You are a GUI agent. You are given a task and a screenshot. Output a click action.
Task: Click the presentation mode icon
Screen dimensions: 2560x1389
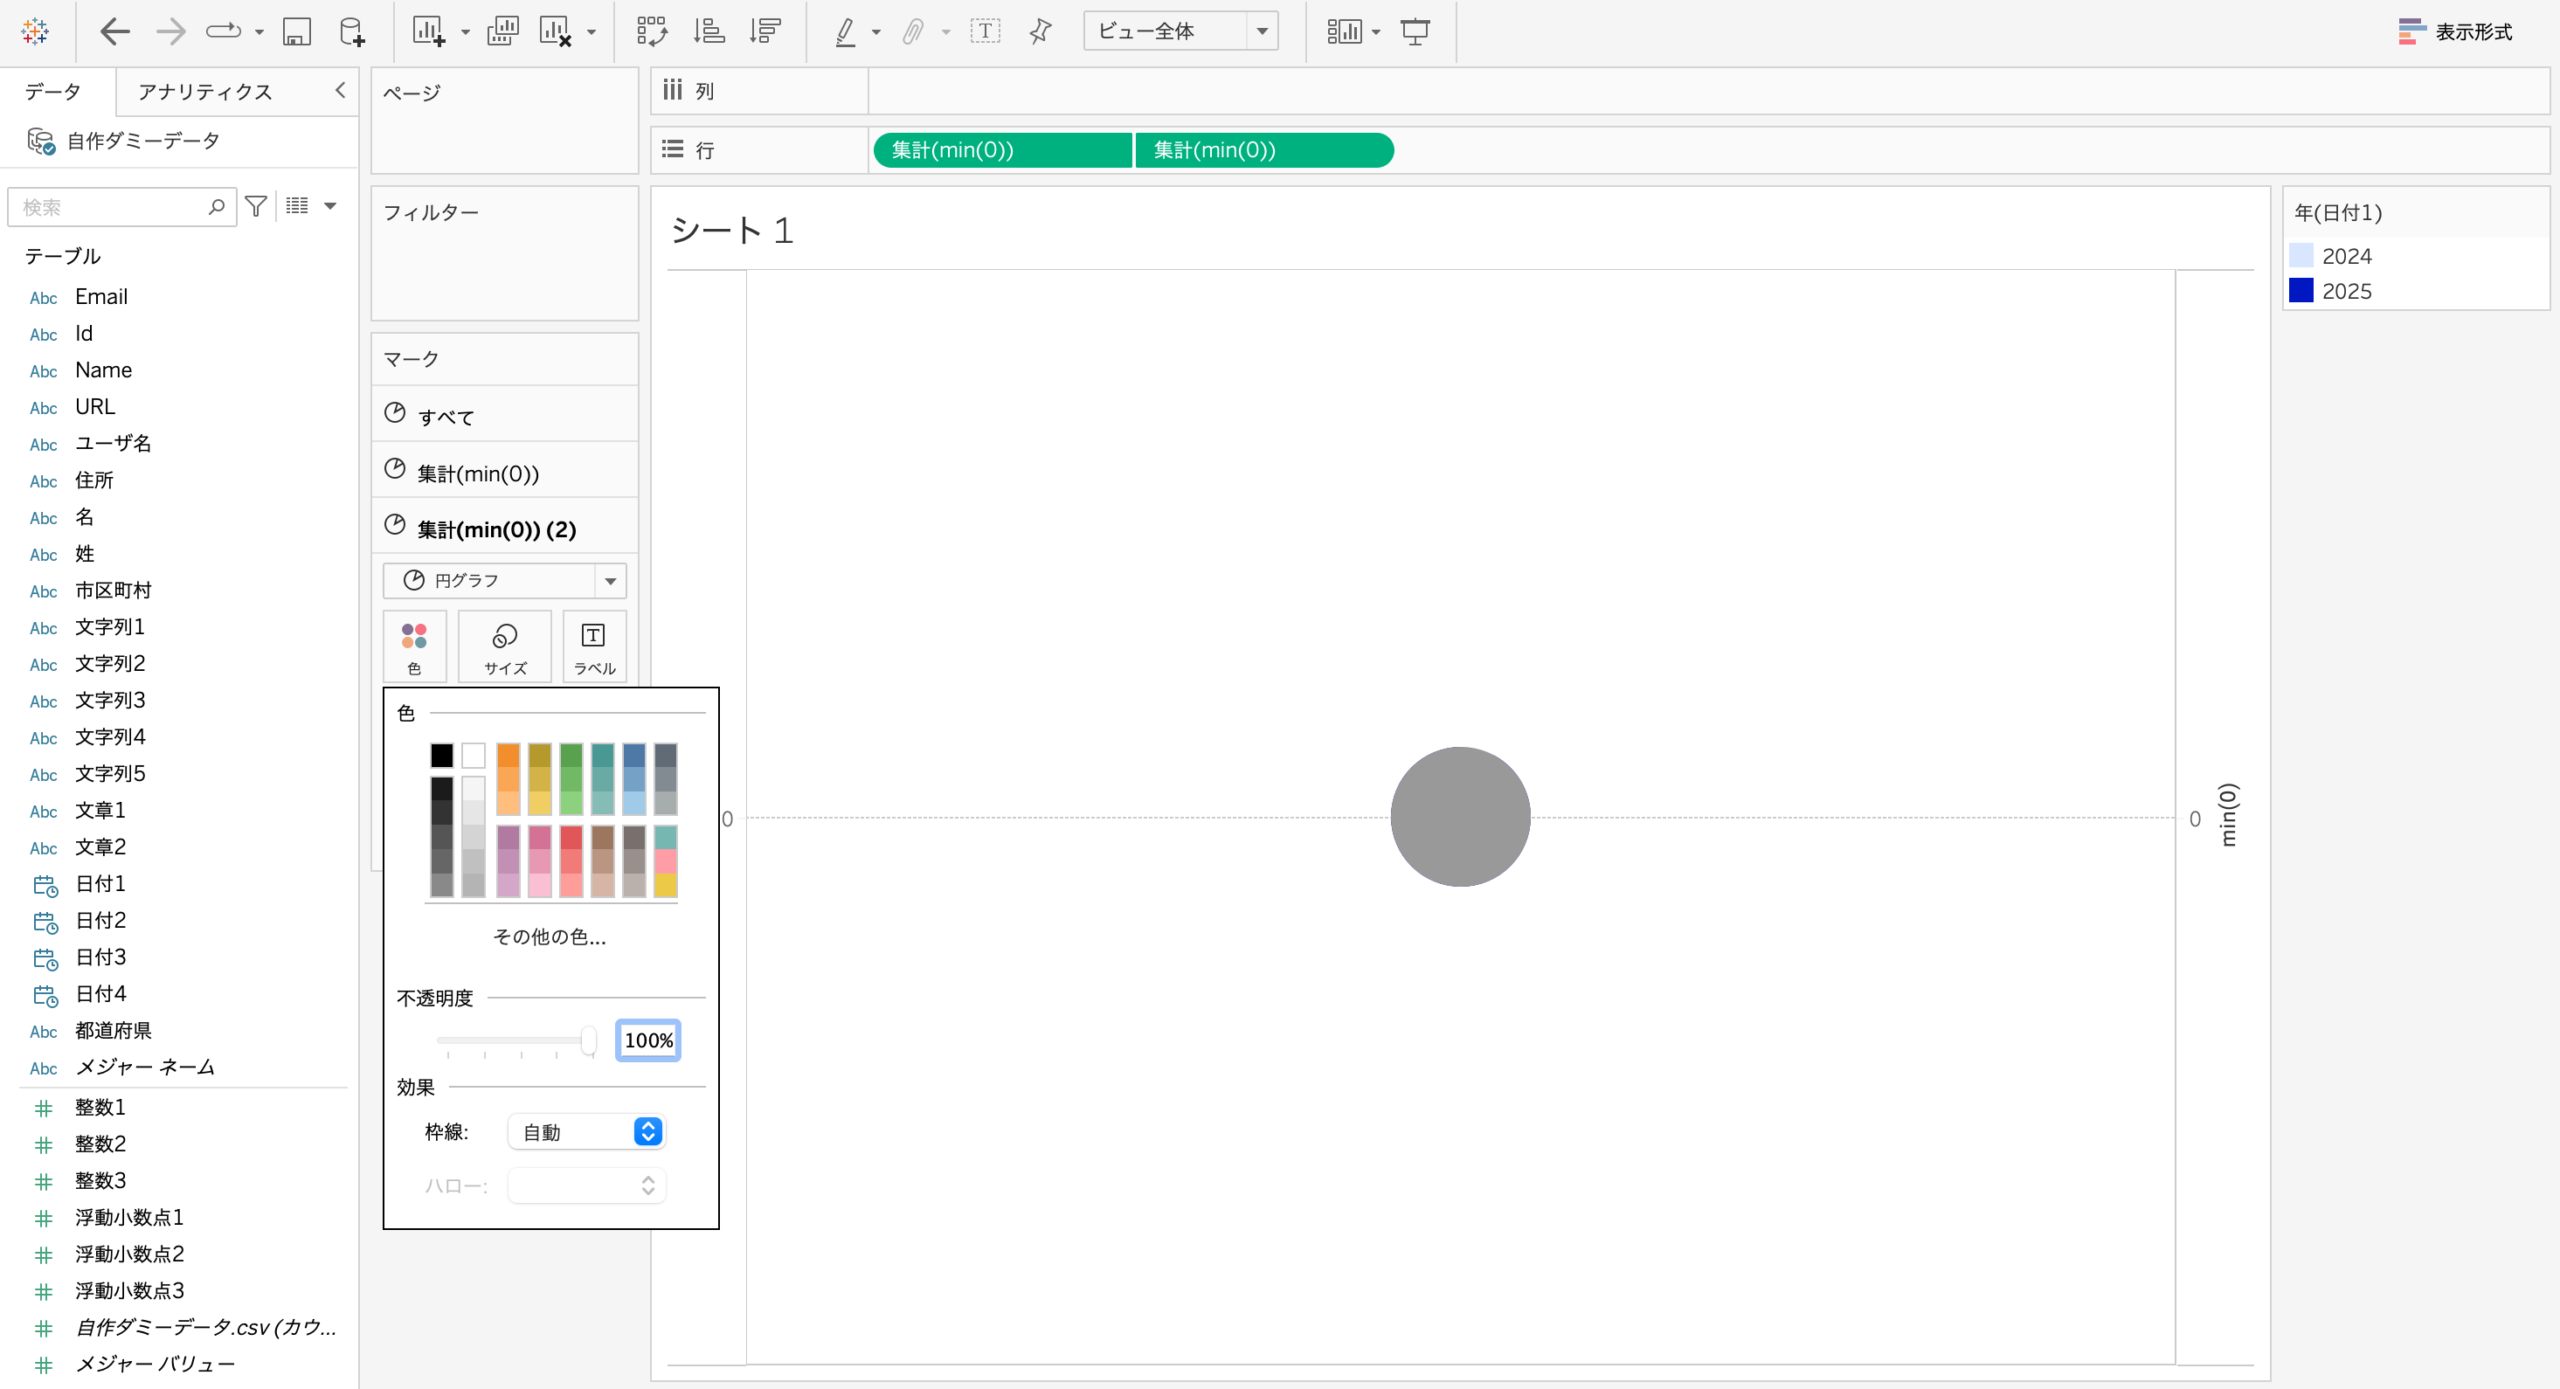pos(1415,32)
